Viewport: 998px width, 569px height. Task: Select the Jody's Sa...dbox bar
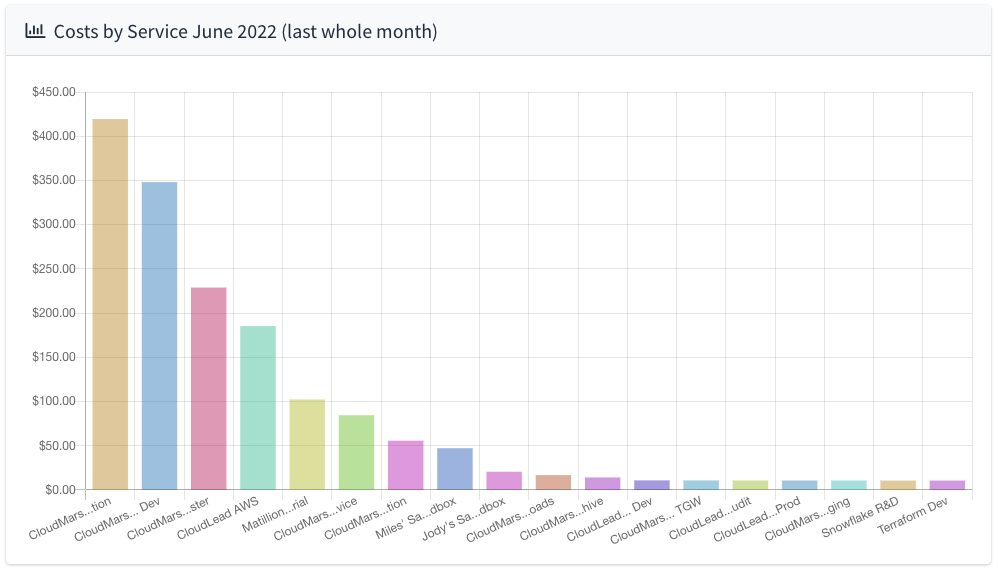click(504, 481)
